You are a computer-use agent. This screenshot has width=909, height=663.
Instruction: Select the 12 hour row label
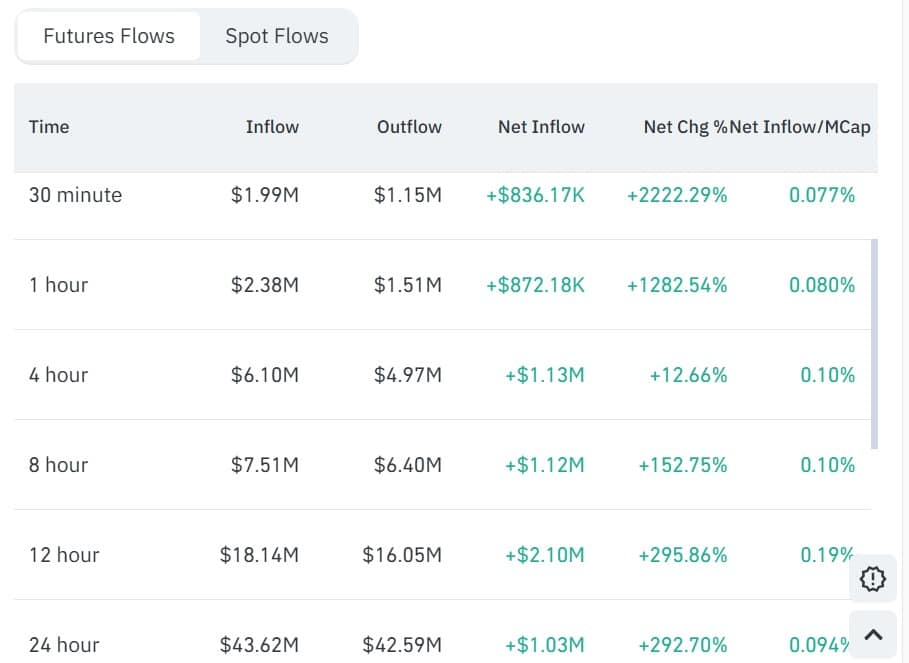(64, 555)
